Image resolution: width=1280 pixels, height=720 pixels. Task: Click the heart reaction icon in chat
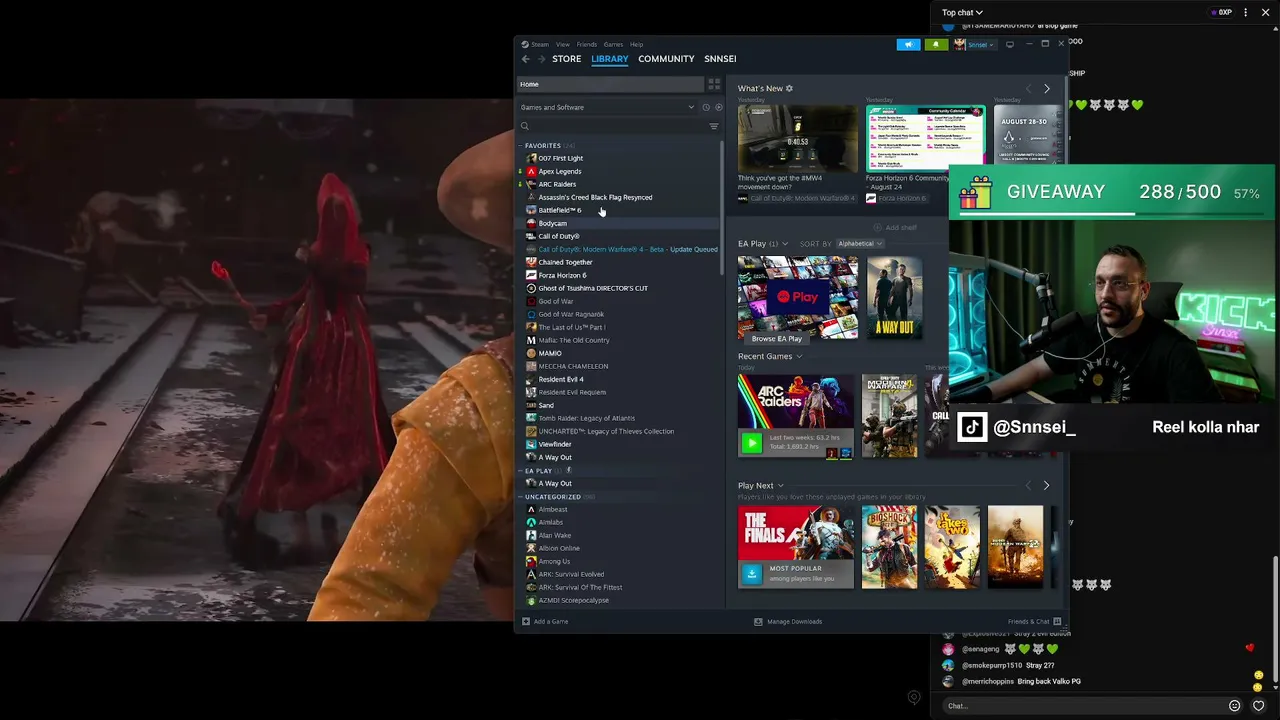point(1259,706)
